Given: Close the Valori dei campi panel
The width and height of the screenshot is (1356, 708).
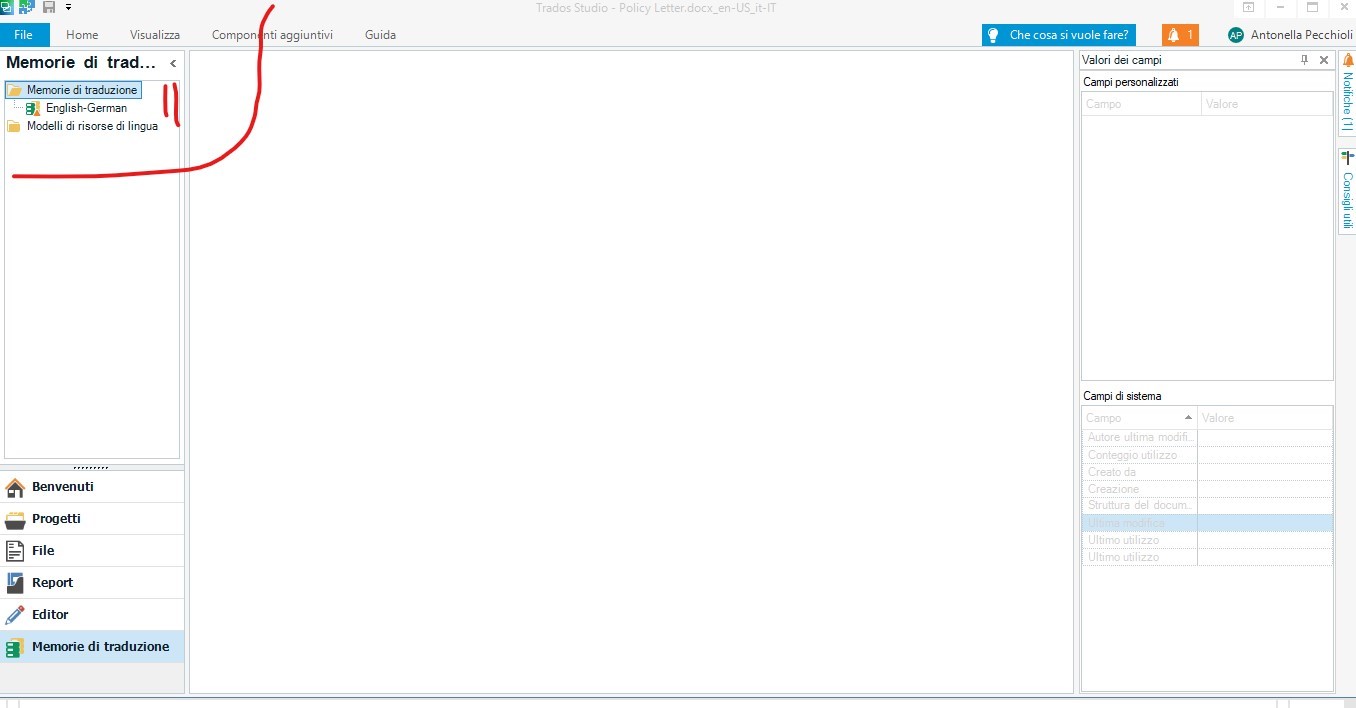Looking at the screenshot, I should 1324,60.
